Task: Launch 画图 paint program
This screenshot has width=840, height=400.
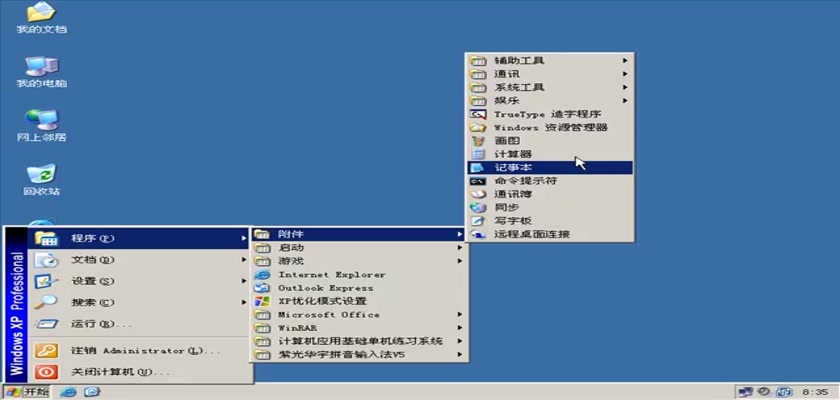Action: [x=550, y=141]
